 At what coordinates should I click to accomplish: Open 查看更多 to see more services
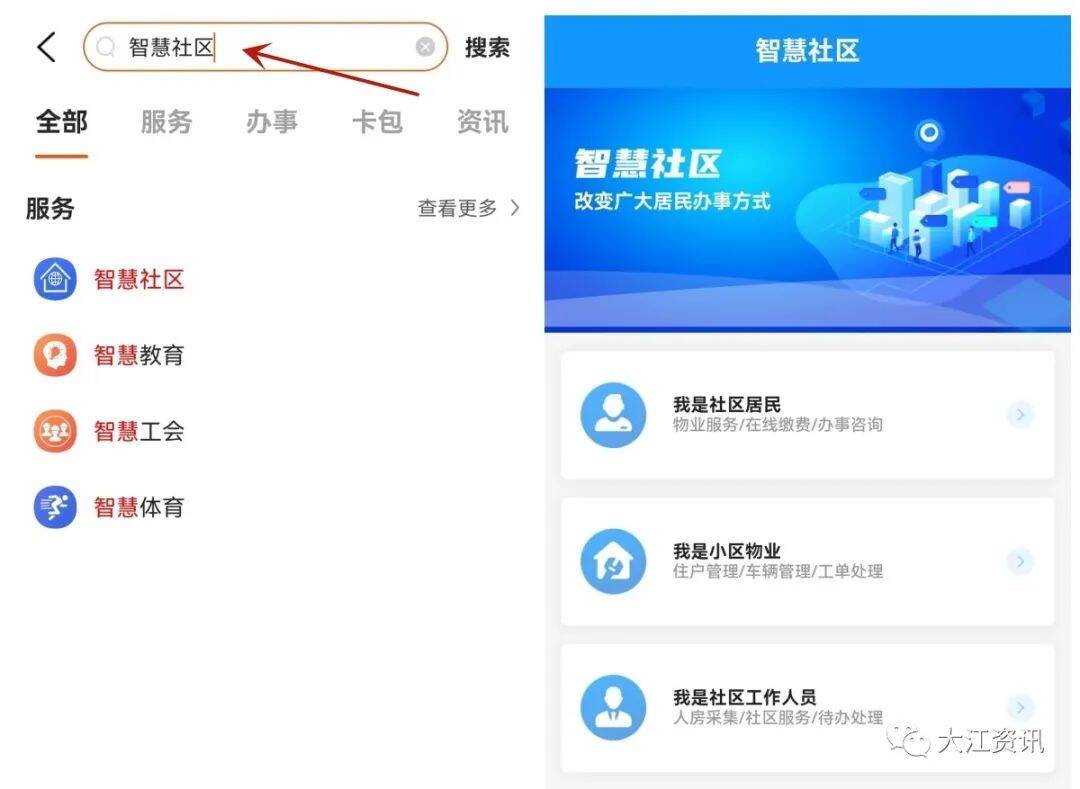468,208
